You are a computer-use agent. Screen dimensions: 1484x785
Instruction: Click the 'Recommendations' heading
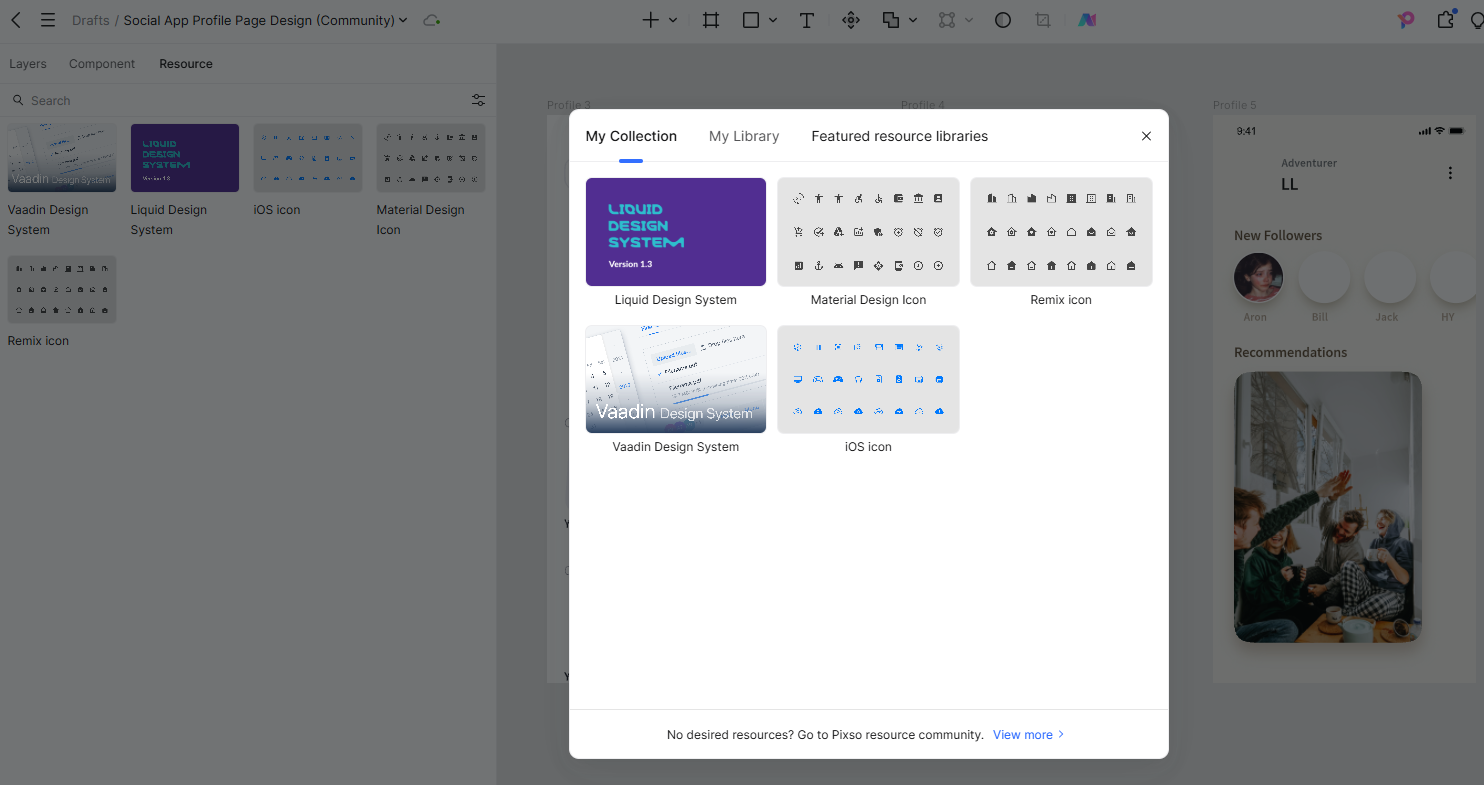click(x=1291, y=352)
